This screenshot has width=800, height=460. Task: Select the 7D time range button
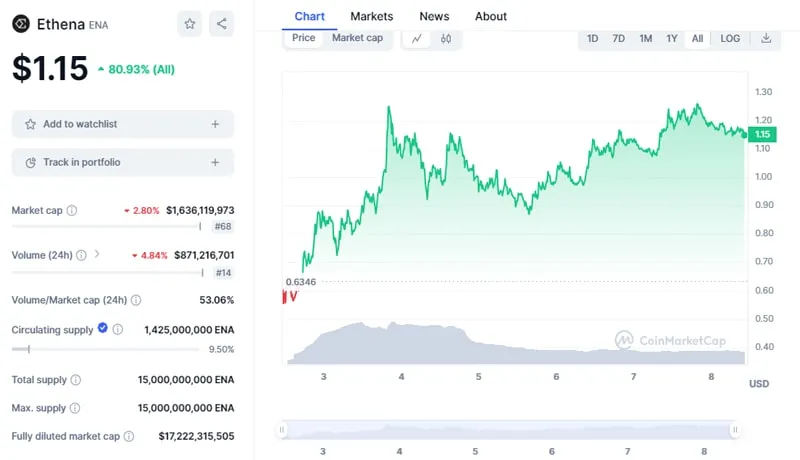coord(619,39)
